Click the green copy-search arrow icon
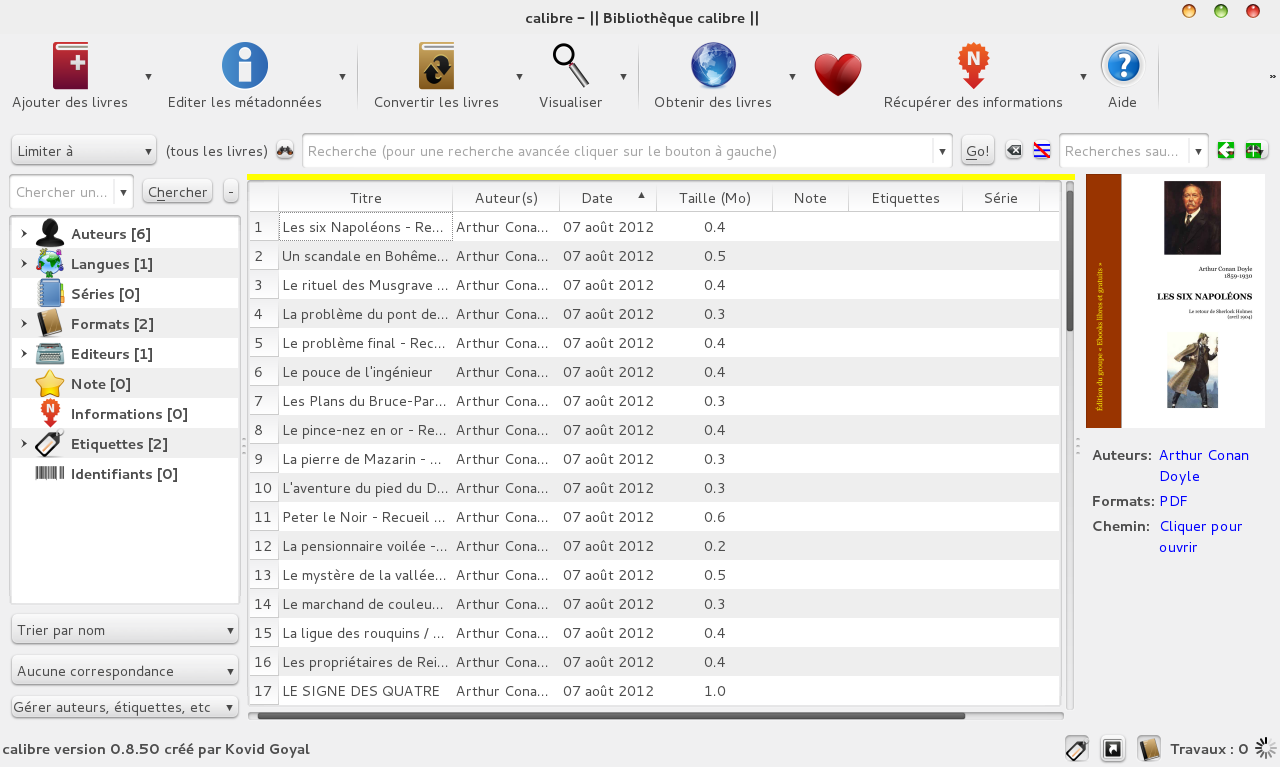 pyautogui.click(x=1226, y=151)
